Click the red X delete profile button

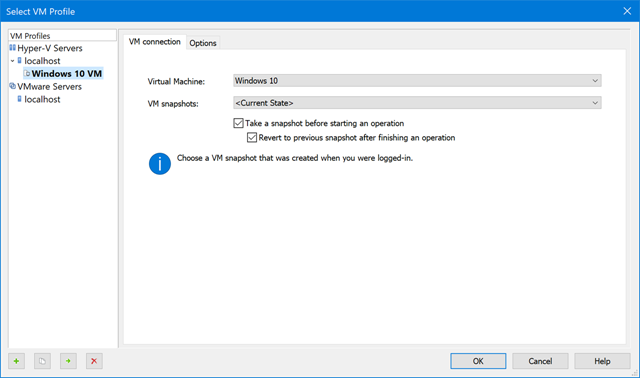click(94, 361)
